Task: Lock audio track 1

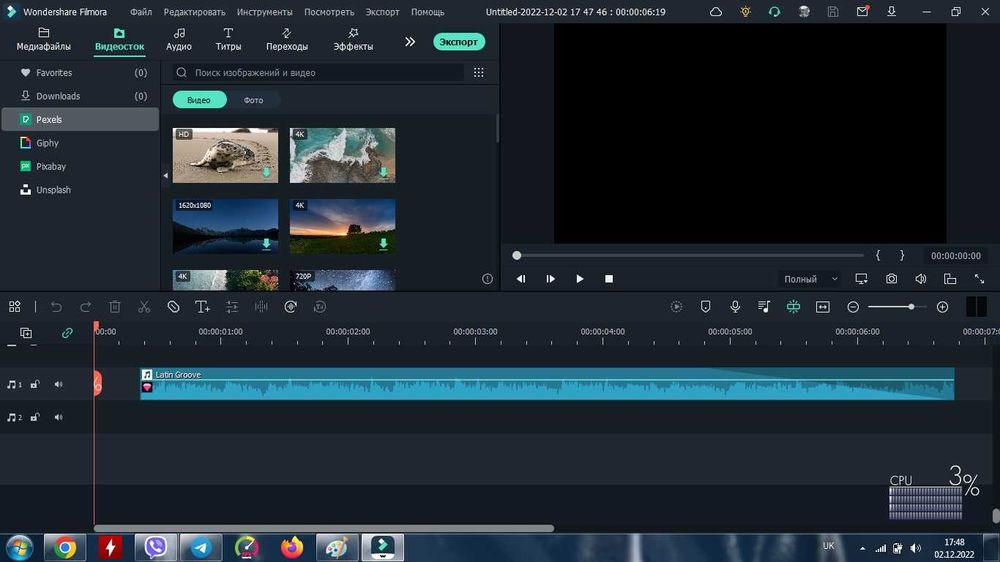Action: (x=35, y=384)
